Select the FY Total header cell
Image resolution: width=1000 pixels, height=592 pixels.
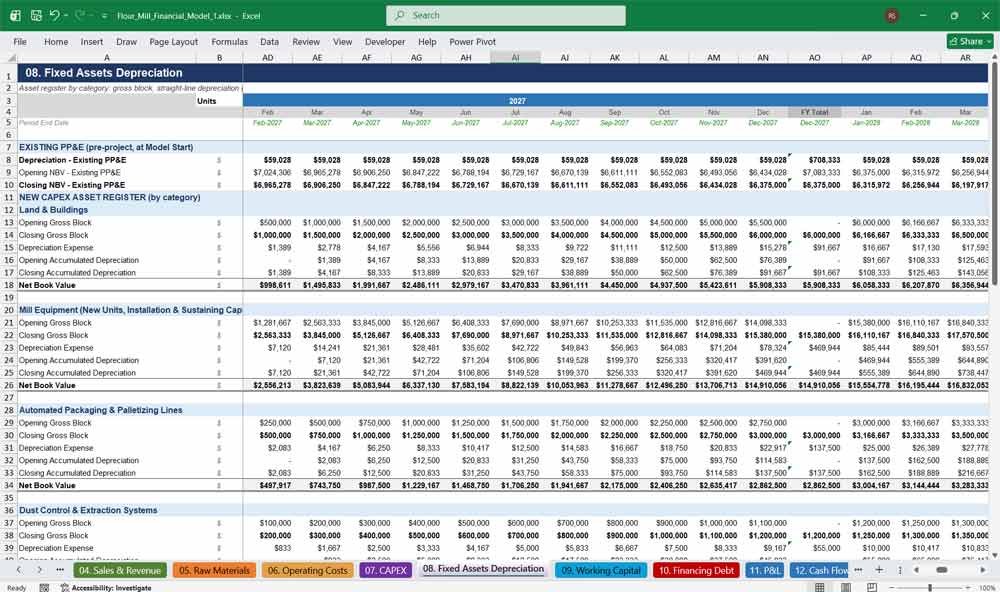(x=814, y=112)
